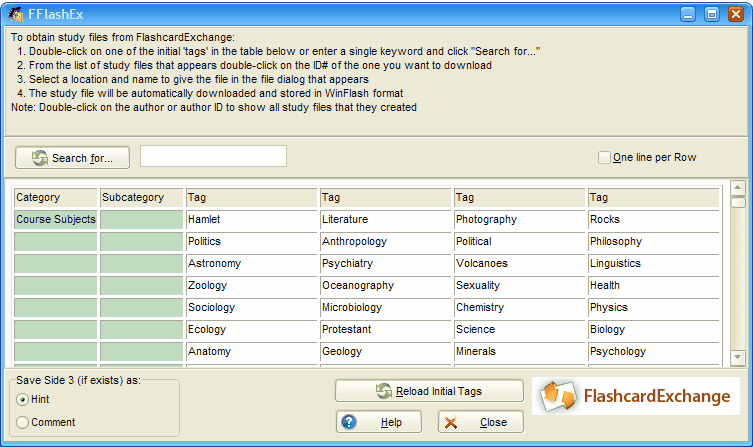Select the Photography tag
753x447 pixels.
point(520,219)
